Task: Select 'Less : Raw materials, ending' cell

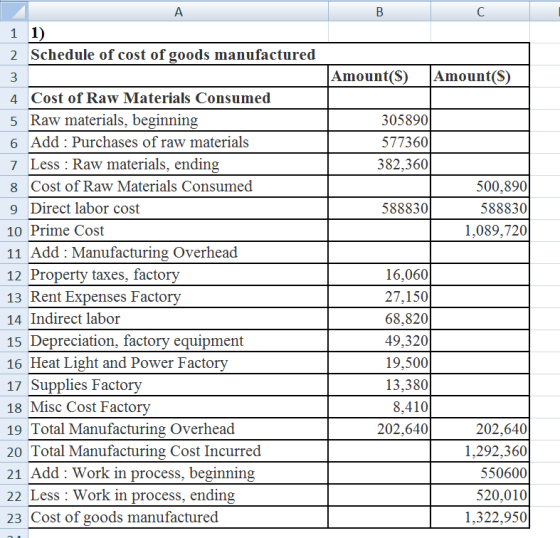Action: (x=178, y=164)
